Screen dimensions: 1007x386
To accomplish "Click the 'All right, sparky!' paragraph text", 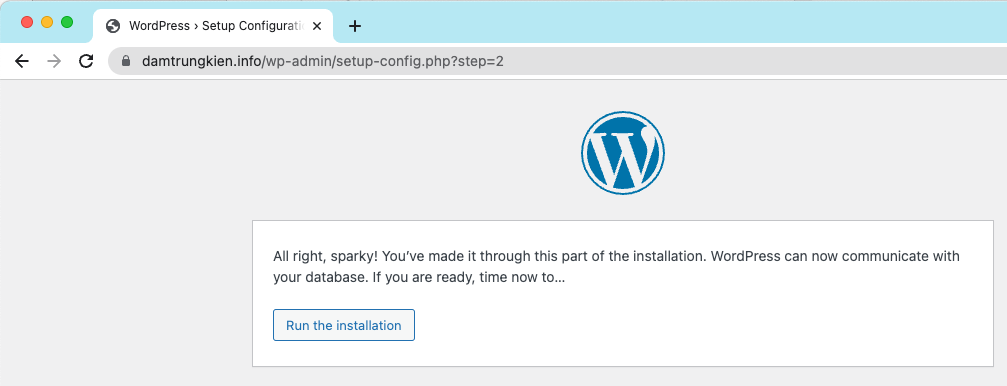I will (616, 267).
